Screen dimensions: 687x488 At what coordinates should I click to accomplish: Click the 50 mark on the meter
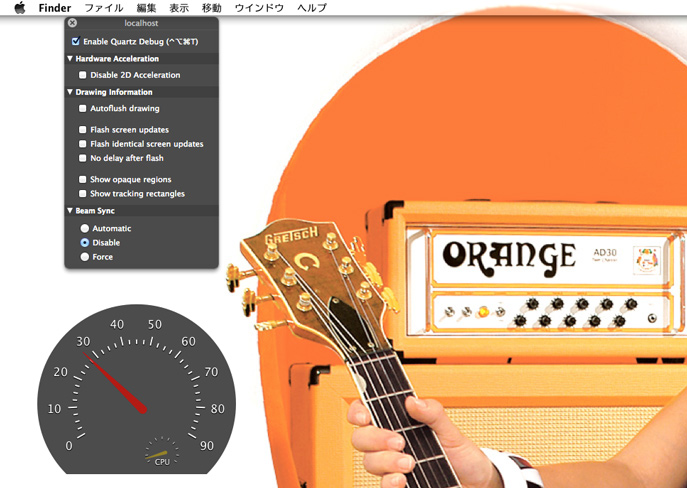coord(155,325)
